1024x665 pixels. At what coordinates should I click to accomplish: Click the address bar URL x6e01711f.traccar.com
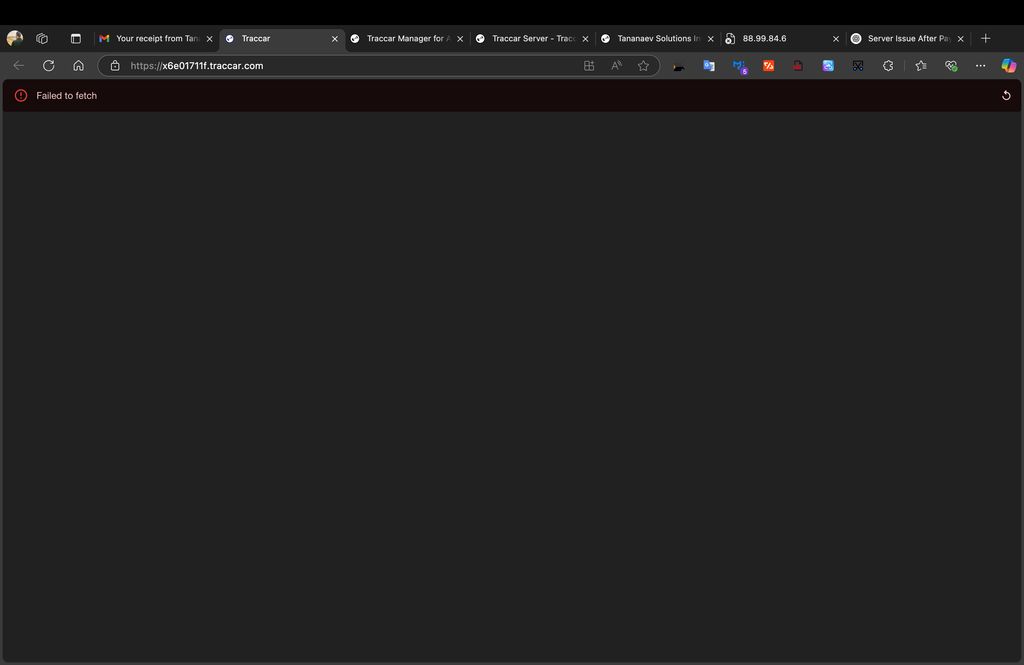(x=197, y=65)
